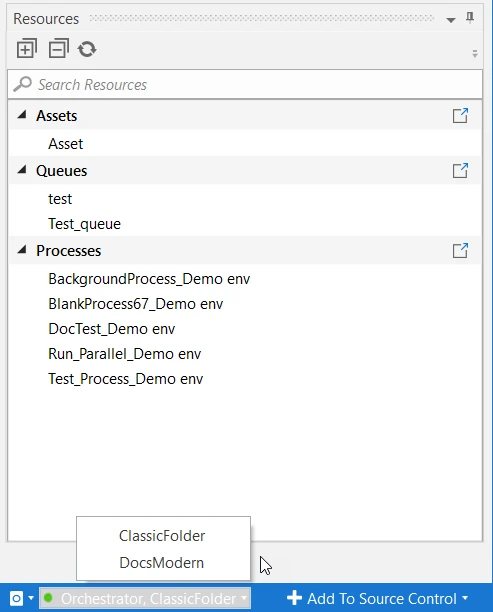Image resolution: width=493 pixels, height=612 pixels.
Task: Open Processes in Orchestrator via external link icon
Action: 460,251
